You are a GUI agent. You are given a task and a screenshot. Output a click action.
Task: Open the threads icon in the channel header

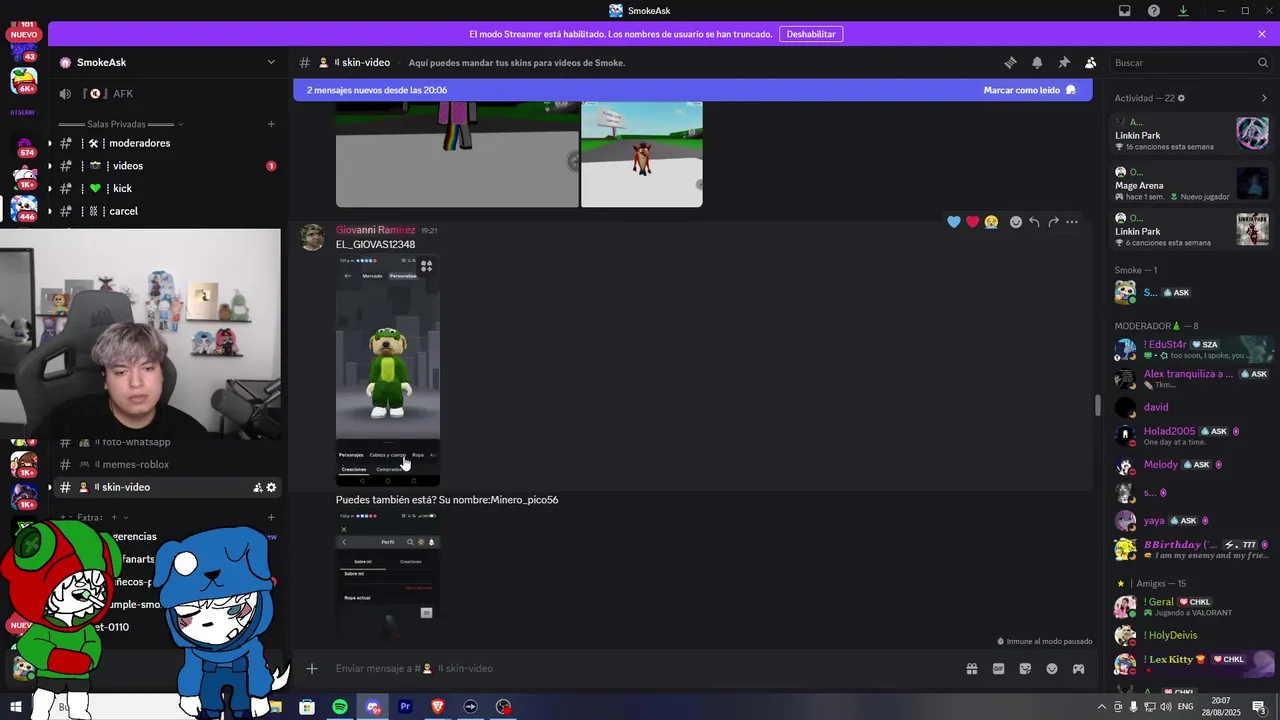[x=1010, y=62]
